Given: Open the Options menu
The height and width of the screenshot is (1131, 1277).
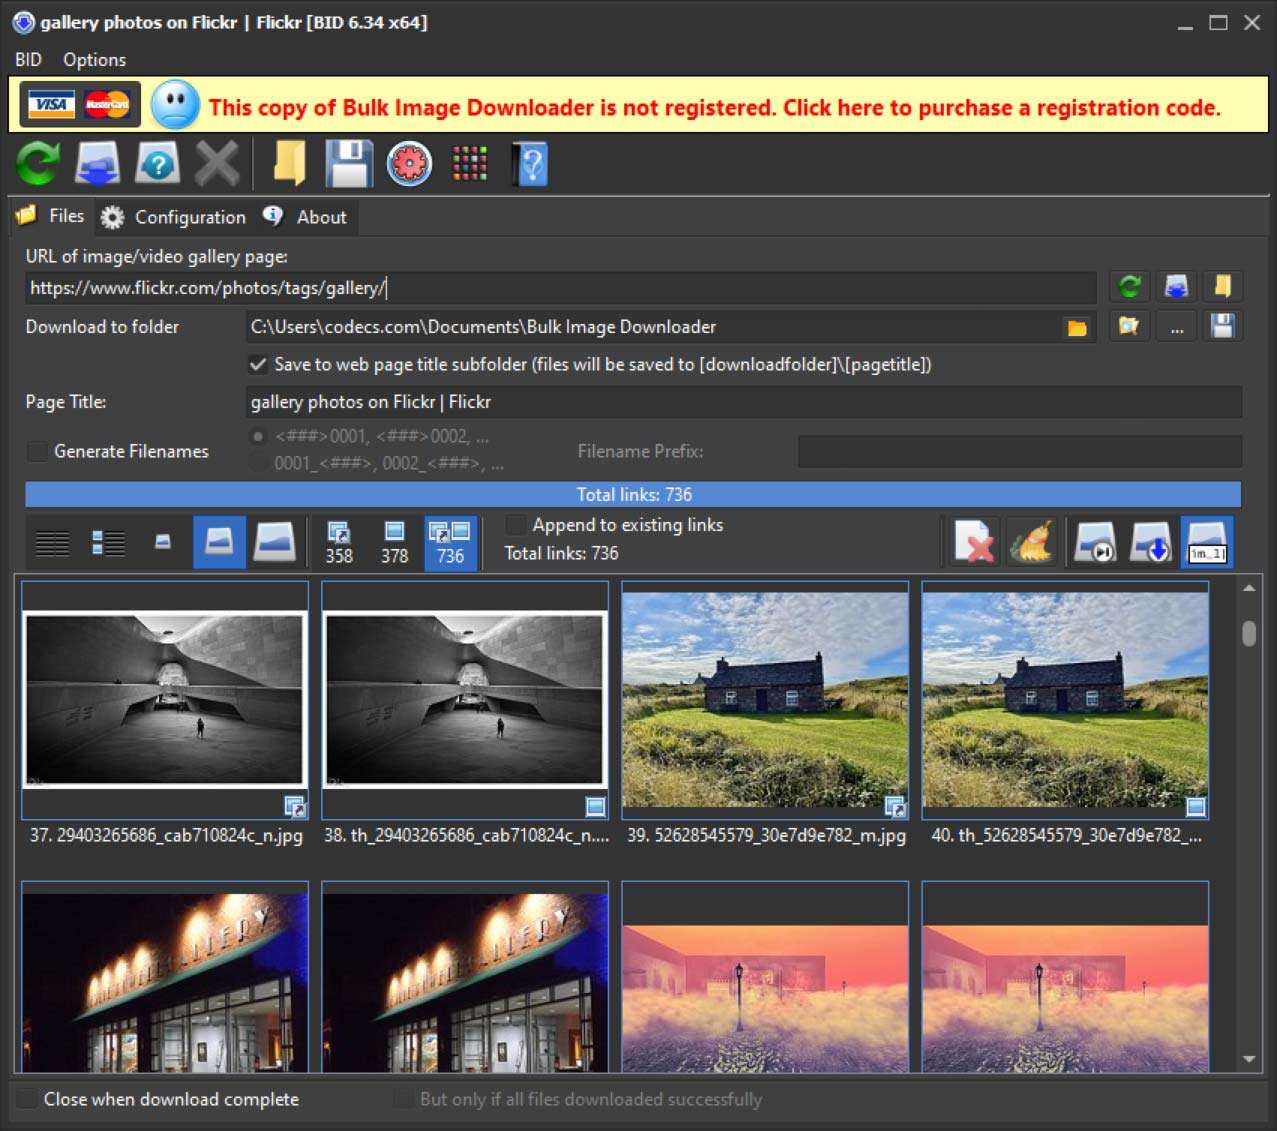Looking at the screenshot, I should tap(95, 60).
